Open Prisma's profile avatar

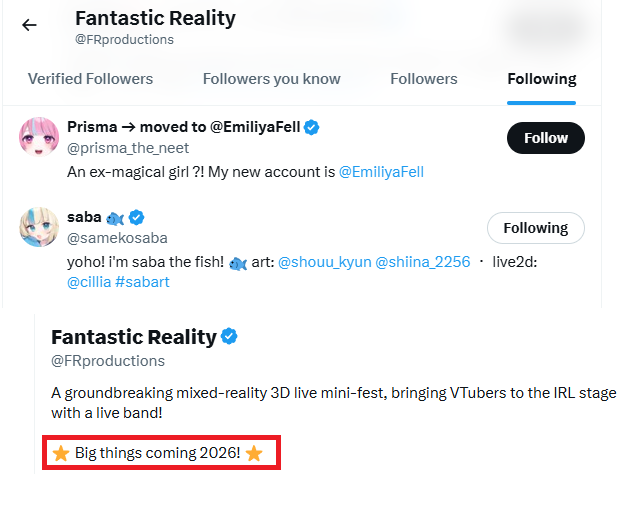point(39,136)
